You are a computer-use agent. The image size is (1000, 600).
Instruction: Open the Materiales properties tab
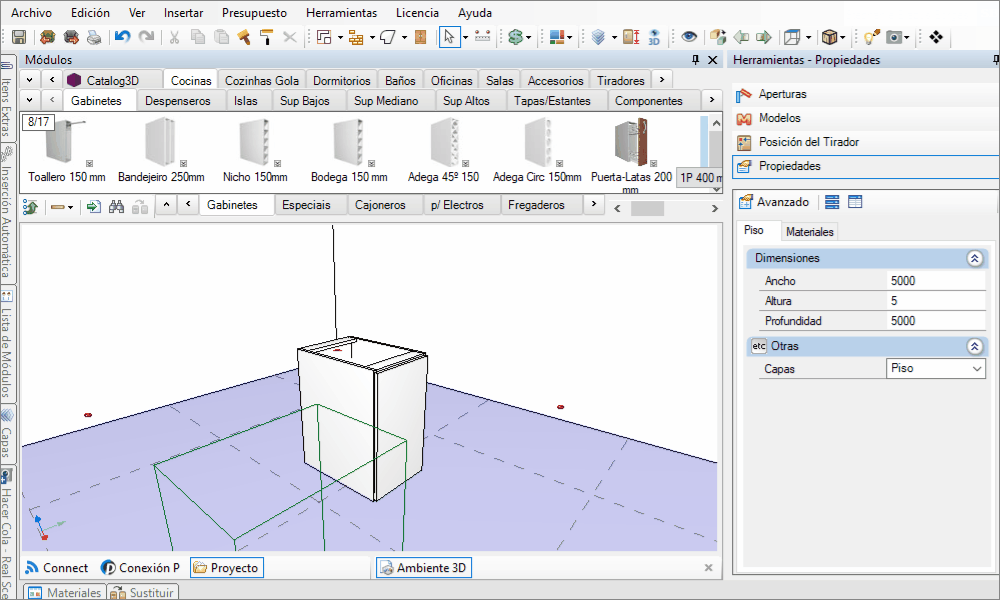[x=809, y=232]
